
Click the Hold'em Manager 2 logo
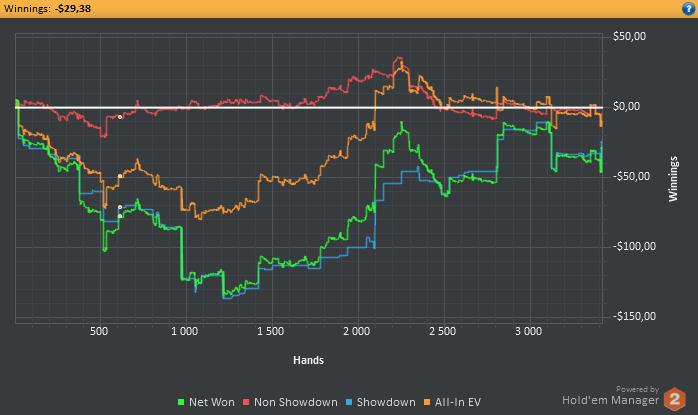(674, 399)
